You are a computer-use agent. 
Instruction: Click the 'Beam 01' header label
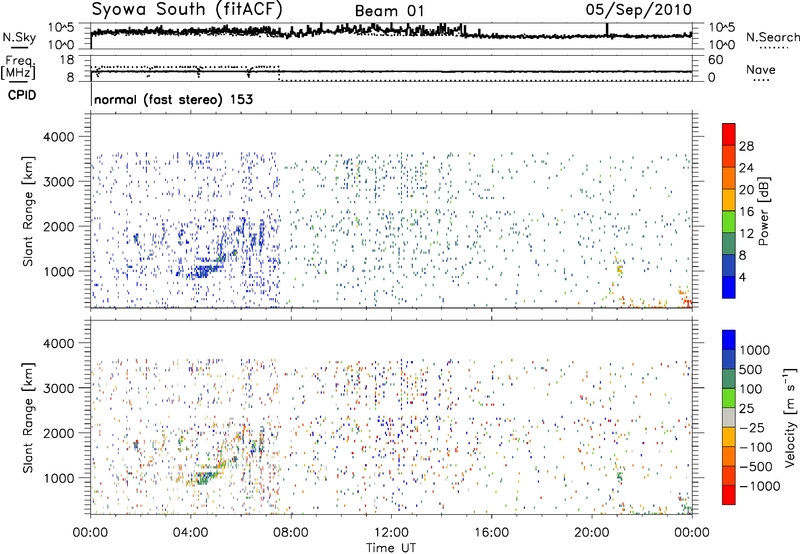click(389, 11)
